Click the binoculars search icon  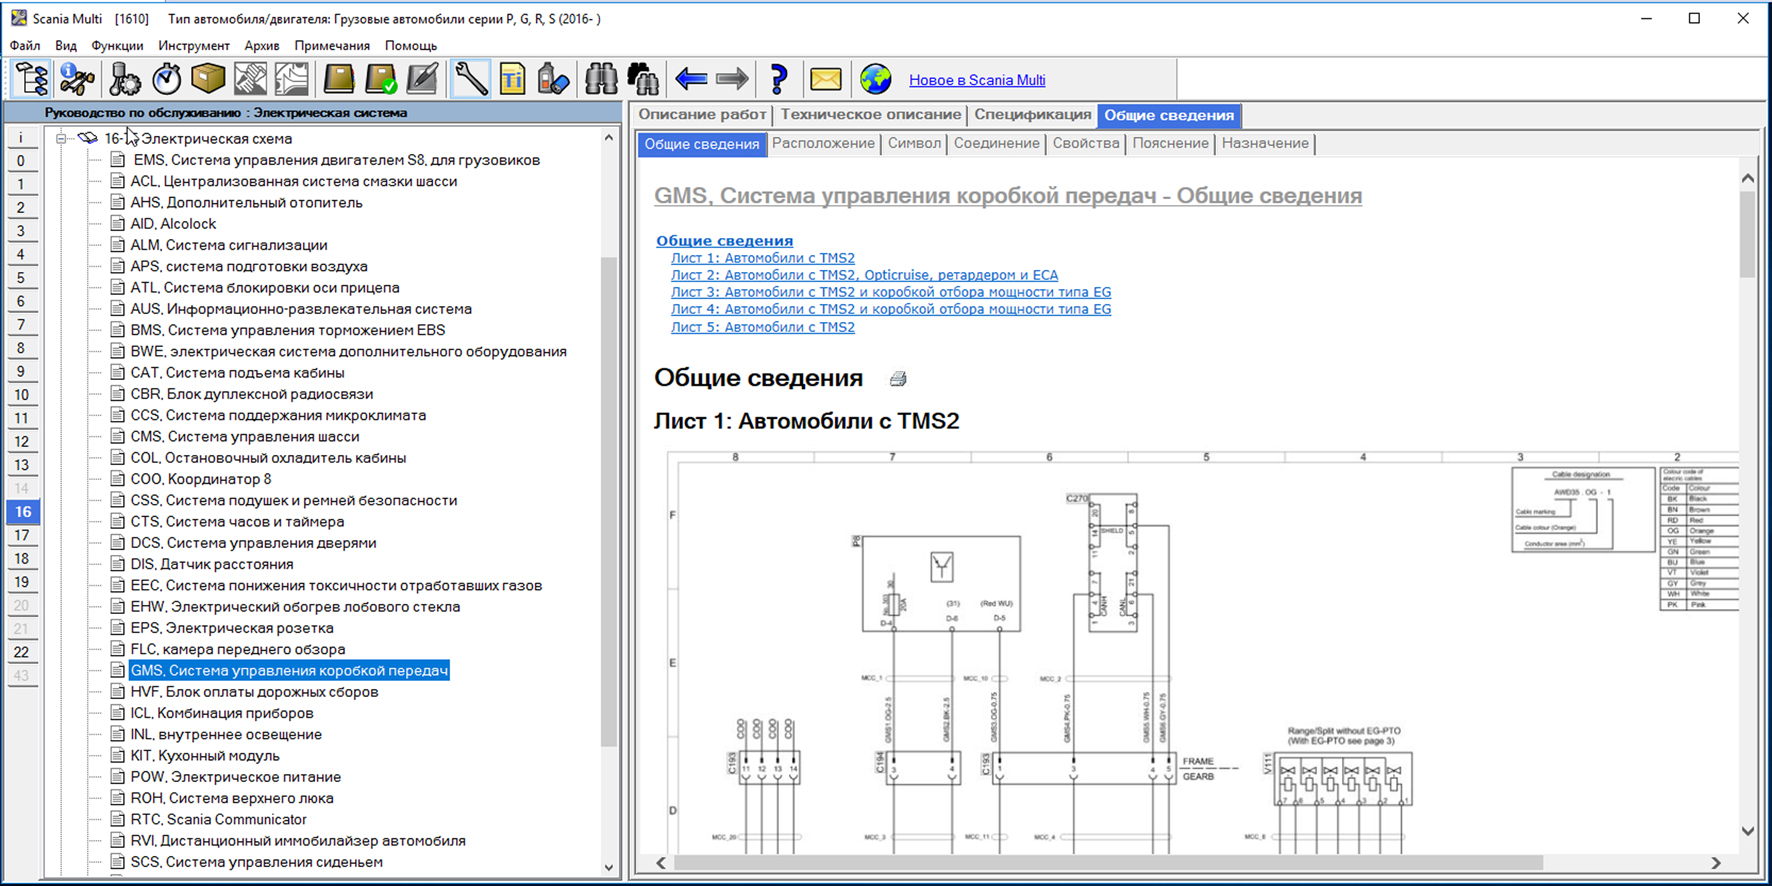(601, 79)
